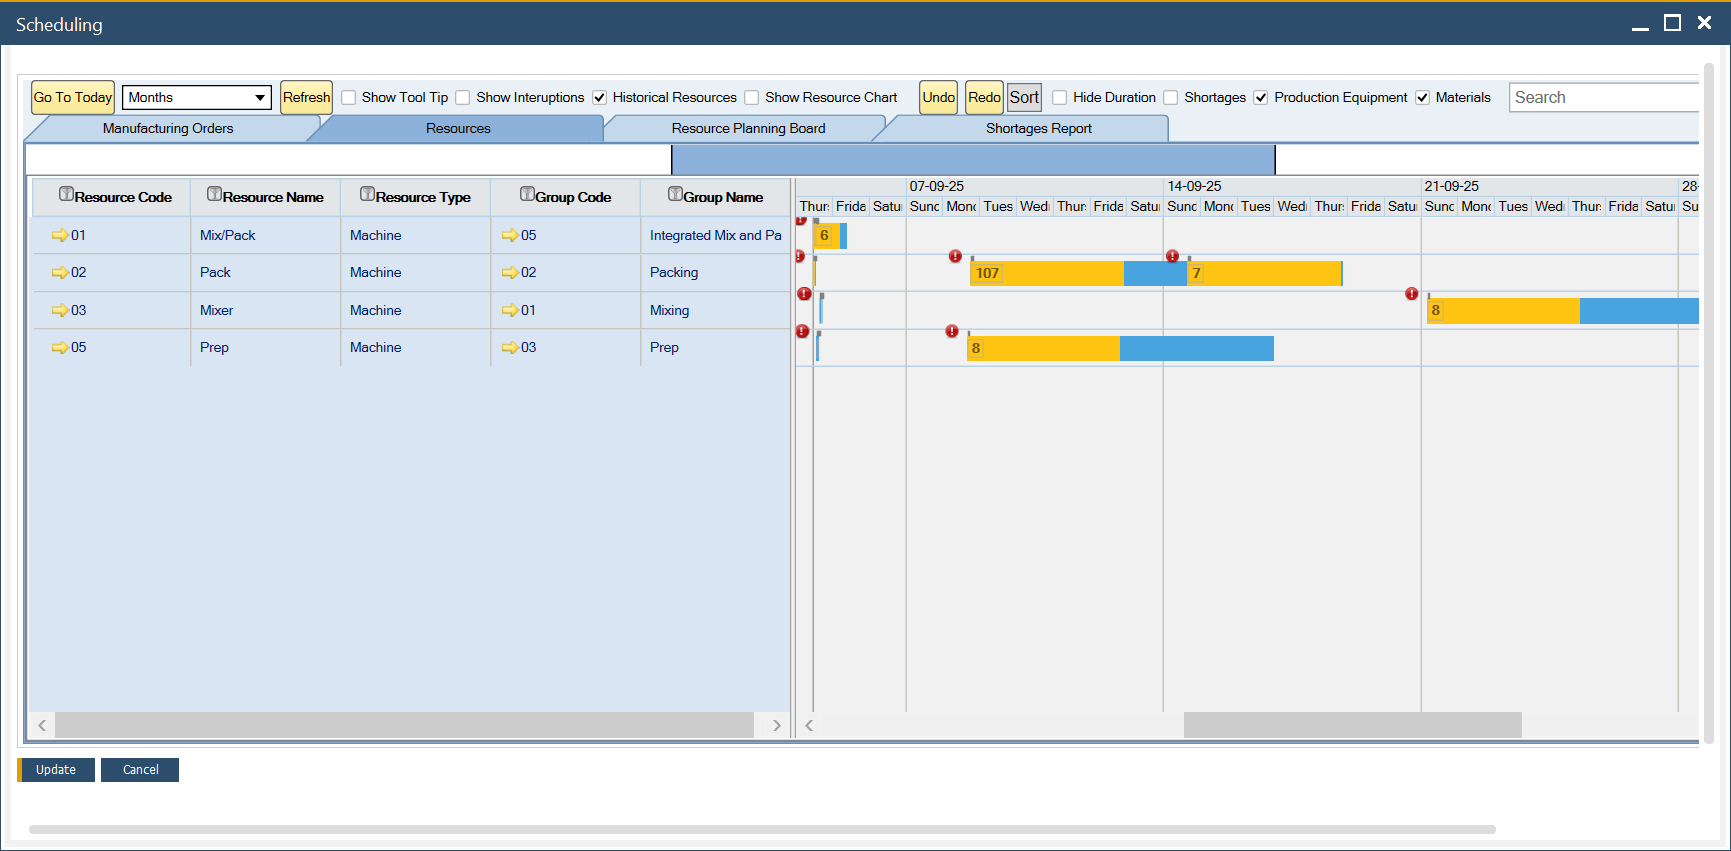
Task: Select the order 107 bar on Pack row
Action: (1078, 273)
